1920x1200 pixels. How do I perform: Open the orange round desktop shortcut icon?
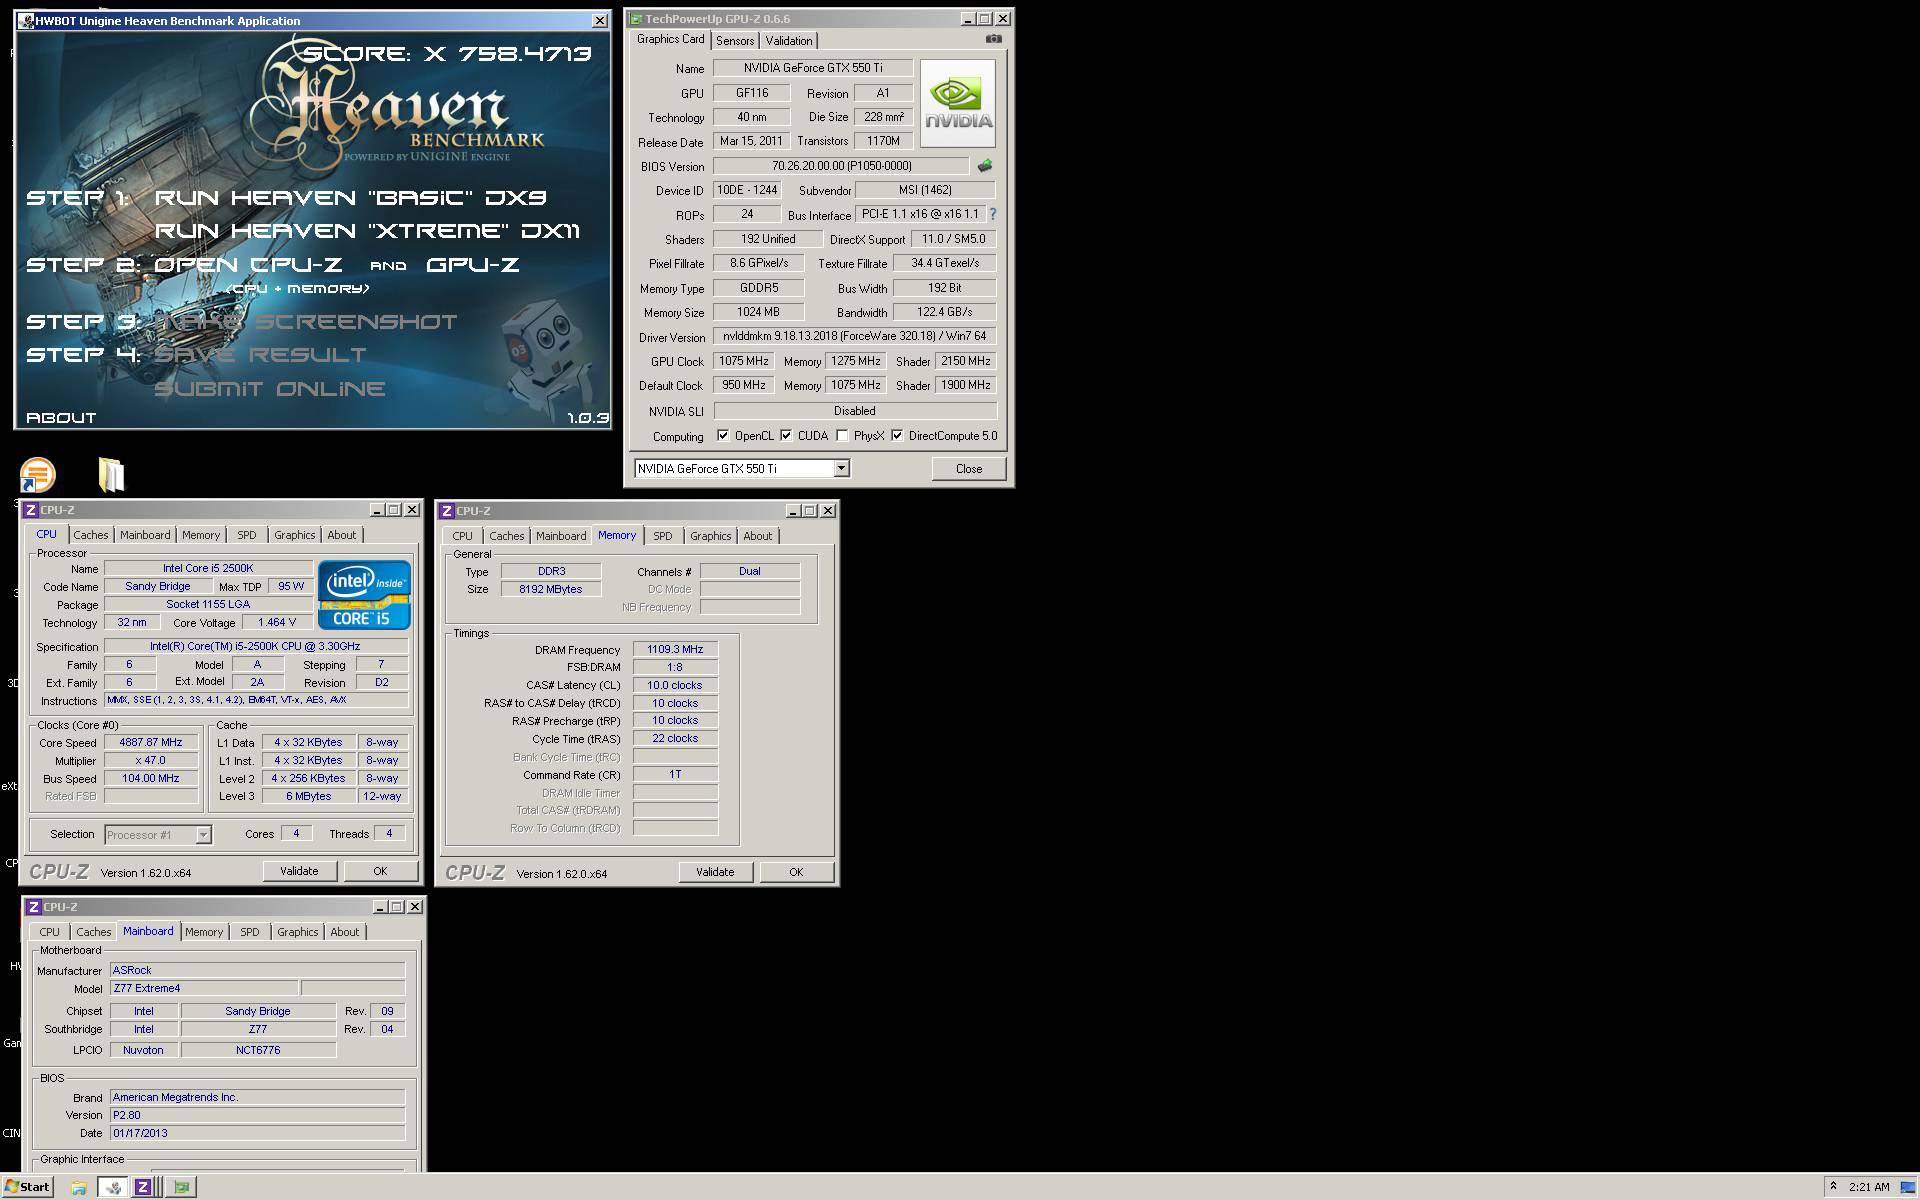pyautogui.click(x=38, y=475)
